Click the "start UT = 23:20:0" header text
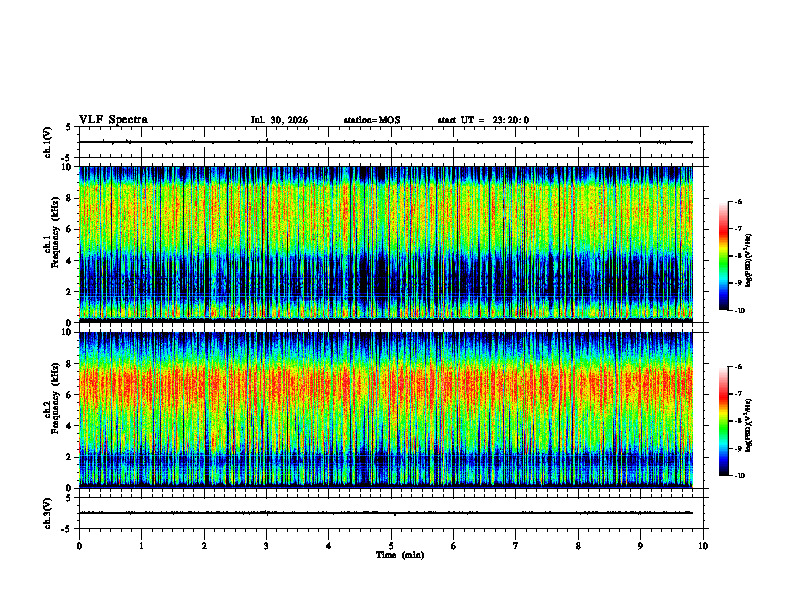This screenshot has height=612, width=792. point(483,120)
